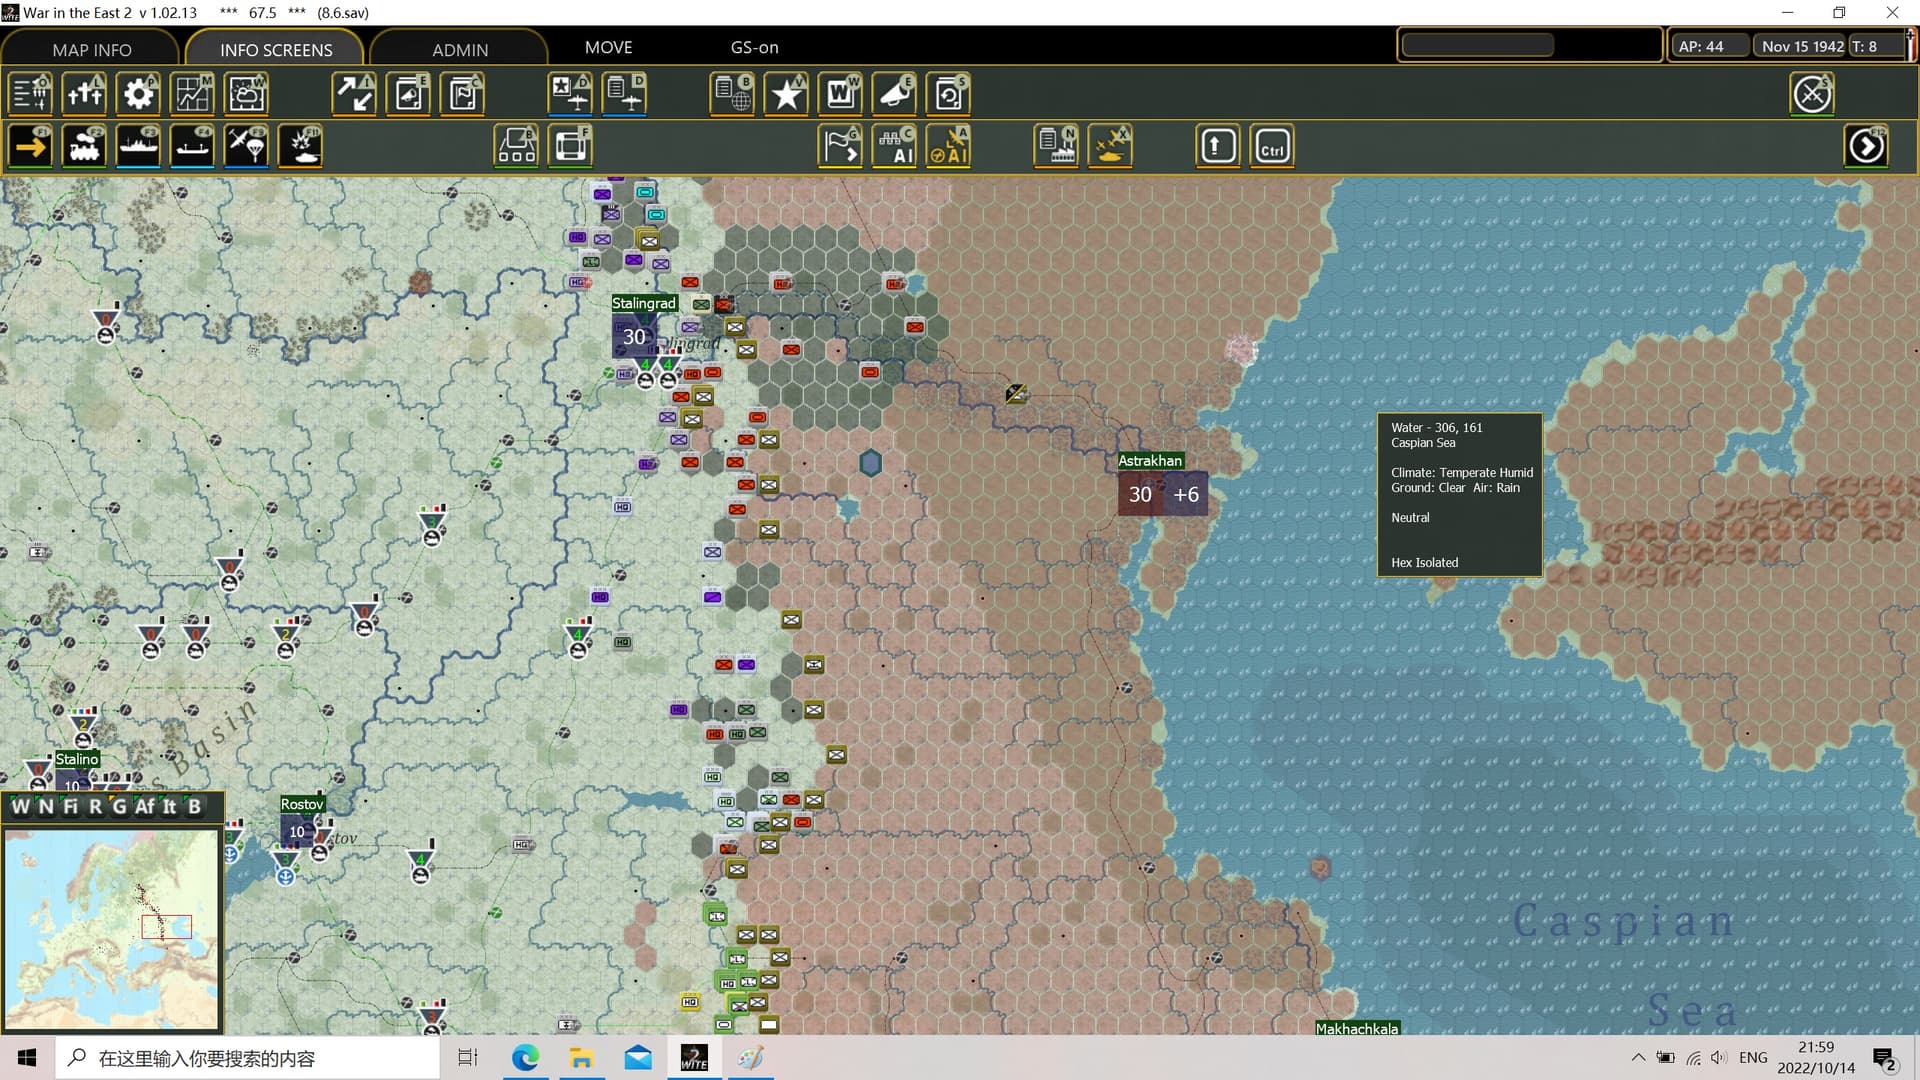Open the Victory star icon
The image size is (1920, 1080).
(x=787, y=94)
